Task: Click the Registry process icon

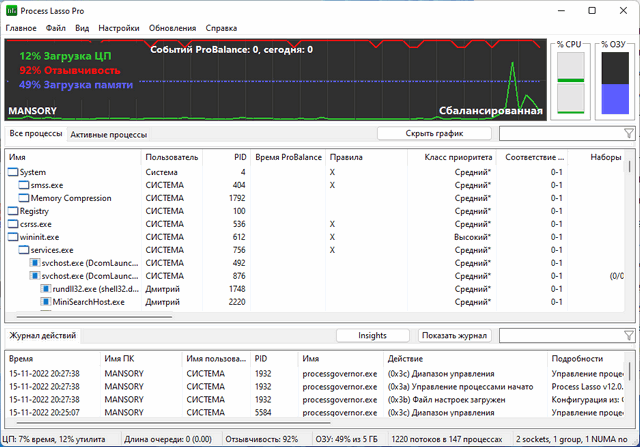Action: pyautogui.click(x=13, y=211)
